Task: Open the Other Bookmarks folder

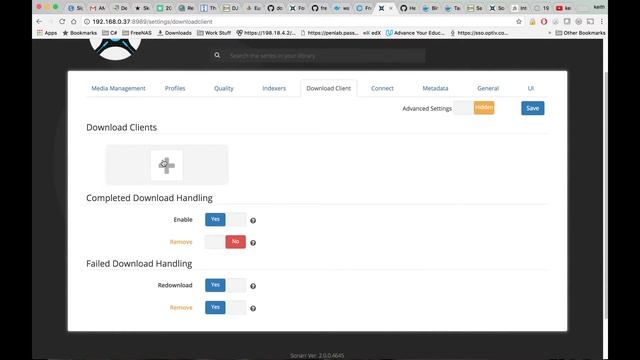Action: click(x=580, y=33)
